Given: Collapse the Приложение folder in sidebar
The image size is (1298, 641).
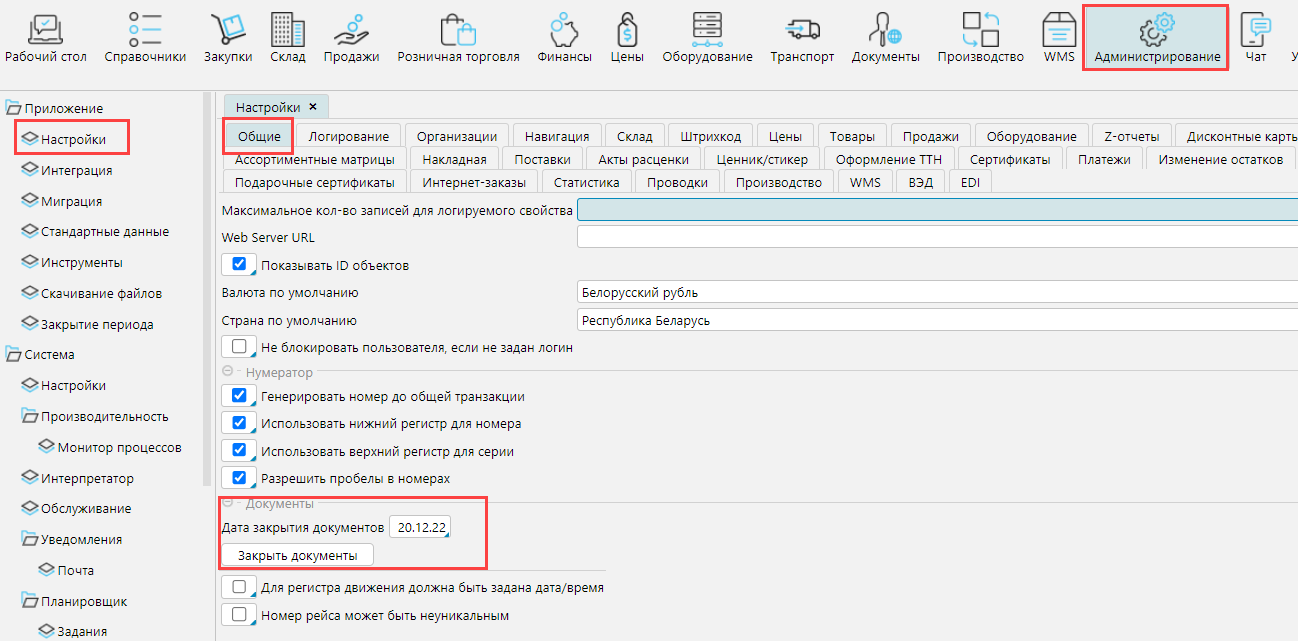Looking at the screenshot, I should (14, 108).
